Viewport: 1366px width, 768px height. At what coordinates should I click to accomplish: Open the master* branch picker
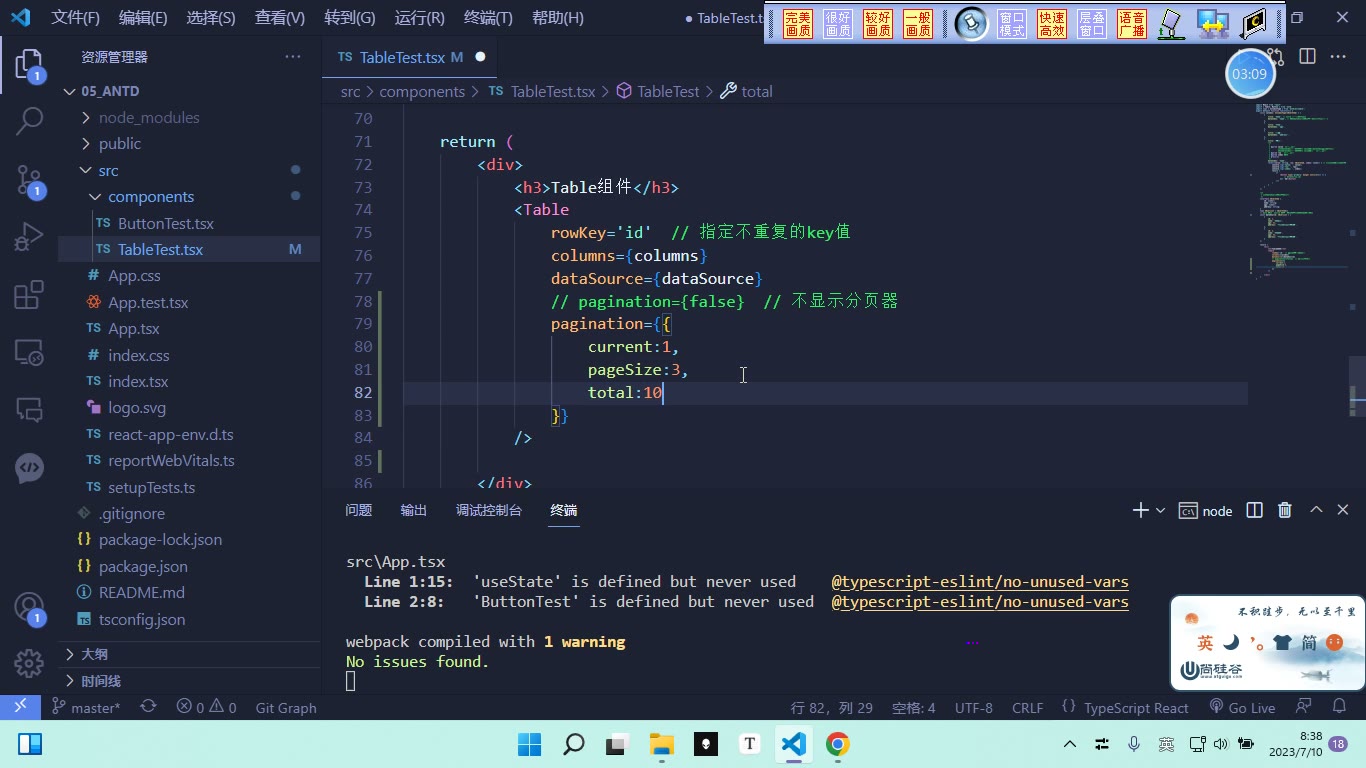(x=86, y=707)
